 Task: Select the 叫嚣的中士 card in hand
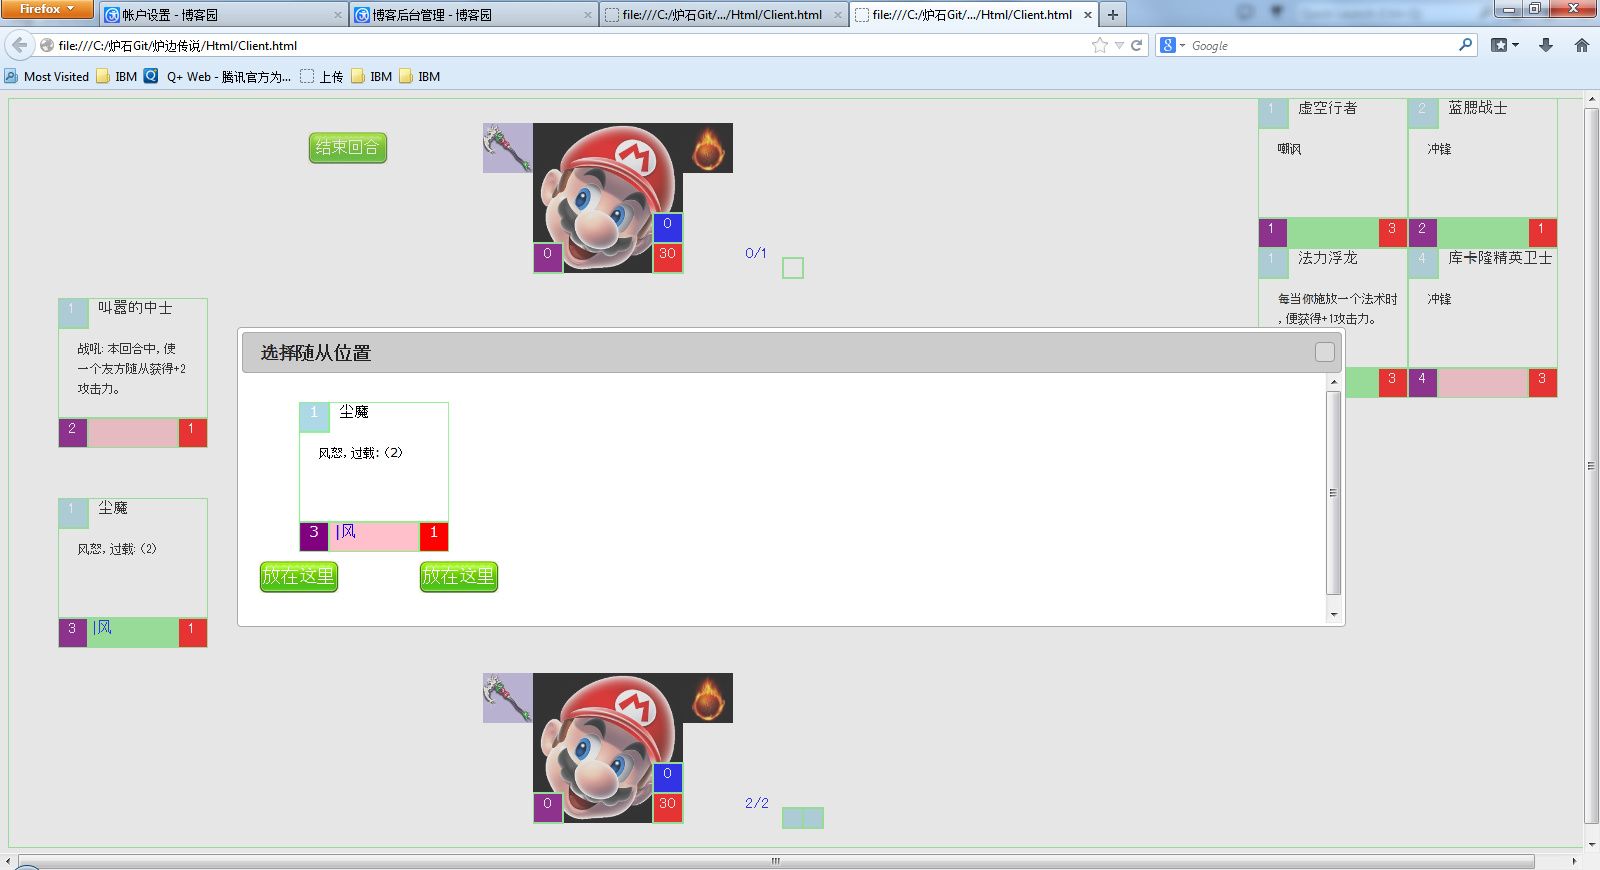(133, 373)
